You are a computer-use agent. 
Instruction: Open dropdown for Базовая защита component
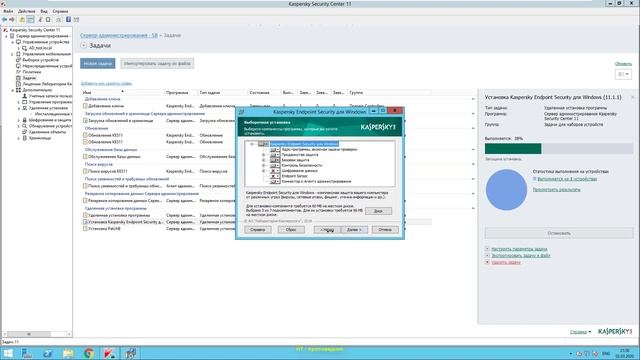point(275,160)
